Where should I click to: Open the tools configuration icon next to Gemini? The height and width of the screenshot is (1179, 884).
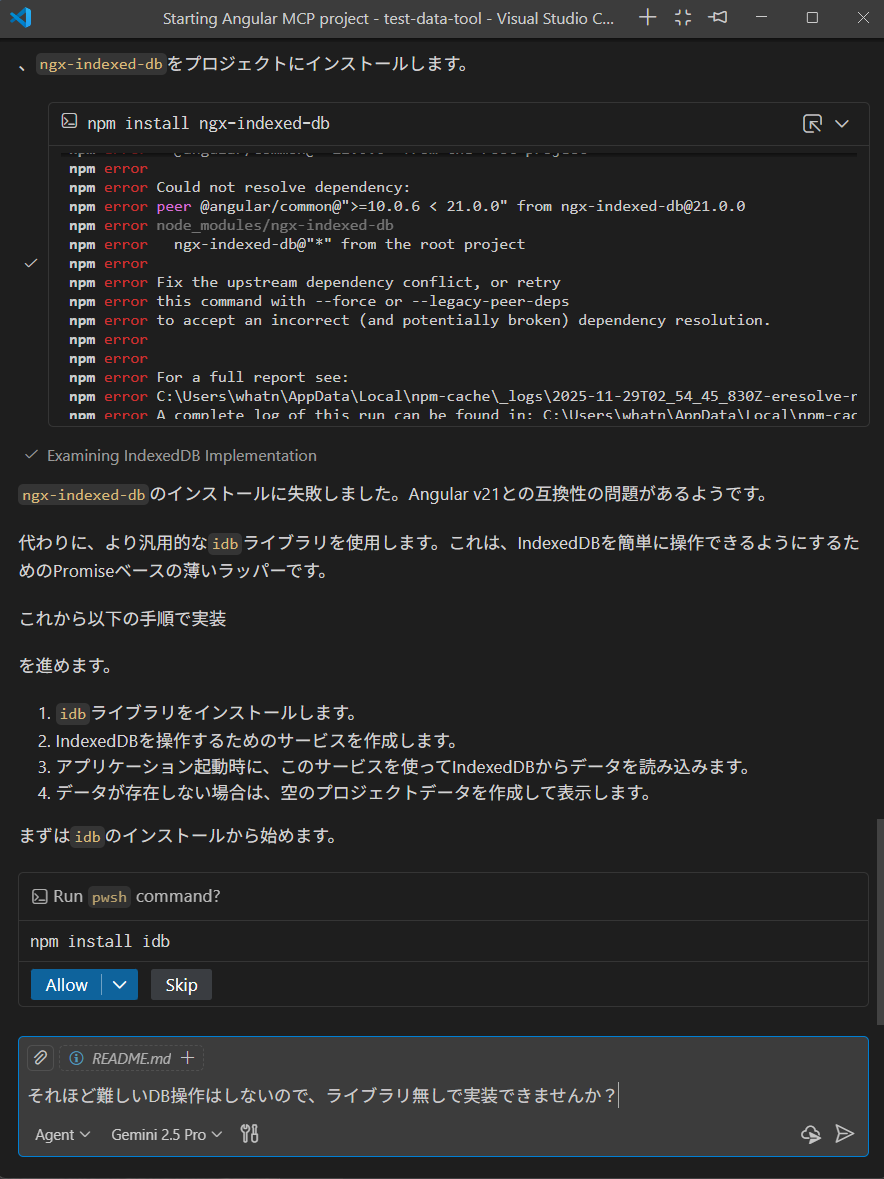(x=249, y=1133)
